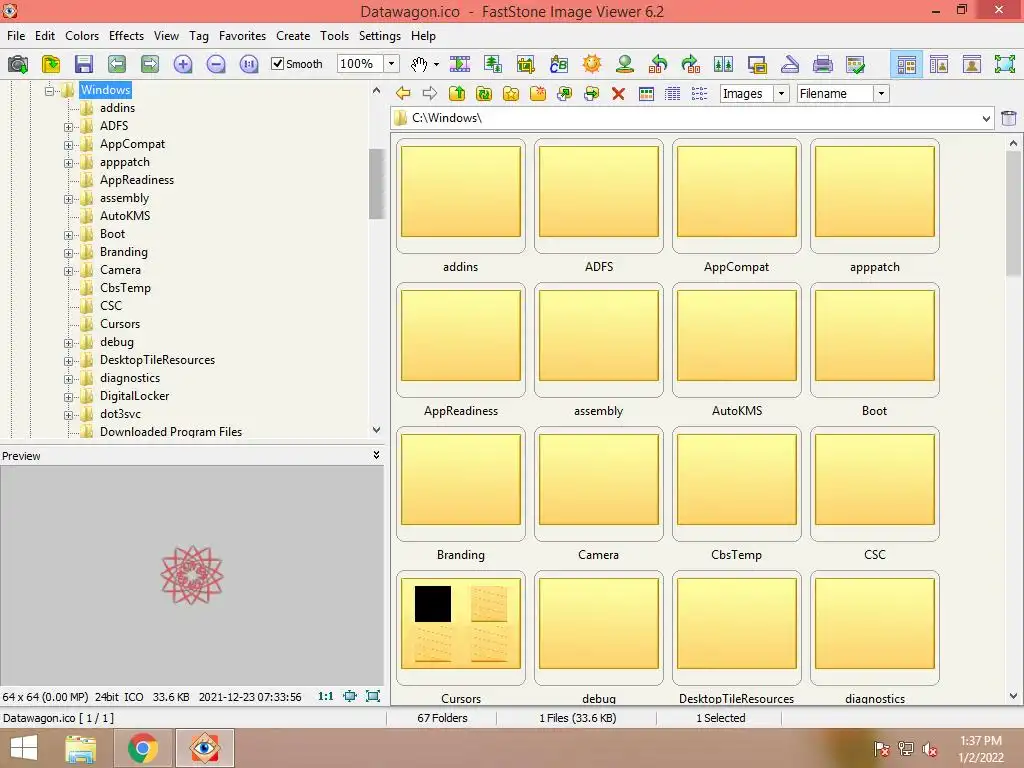Expand the C:\Windows\ path history dropdown

[x=986, y=118]
